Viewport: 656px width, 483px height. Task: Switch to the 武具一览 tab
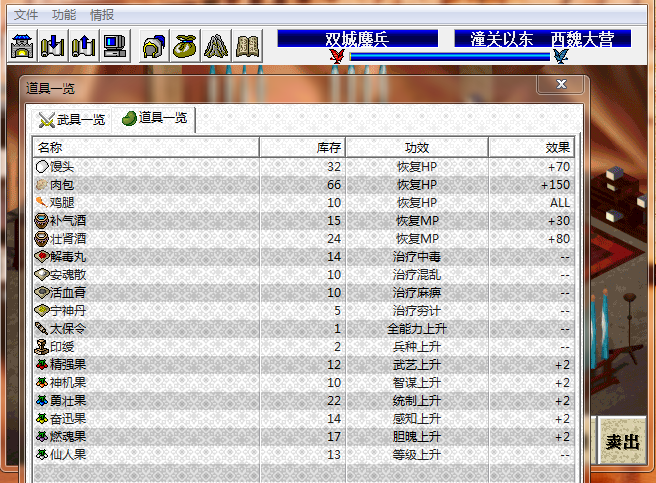(x=72, y=120)
